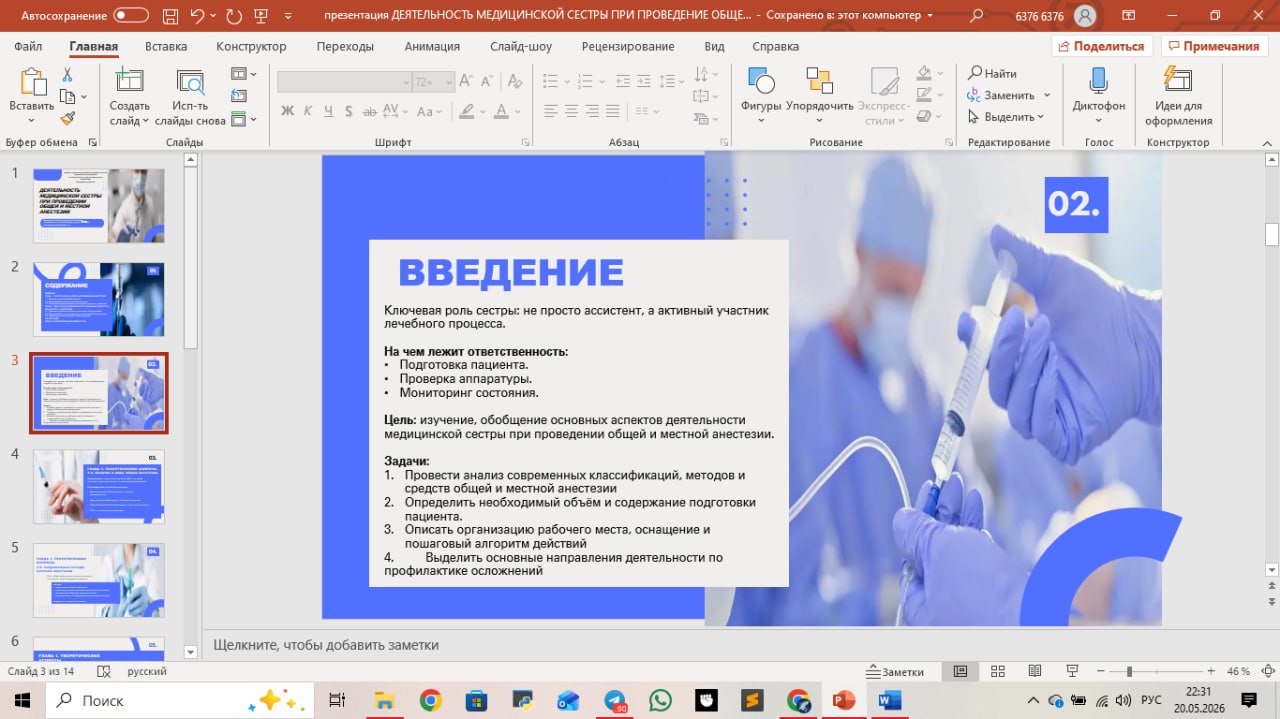Click the Найти find button

point(992,73)
